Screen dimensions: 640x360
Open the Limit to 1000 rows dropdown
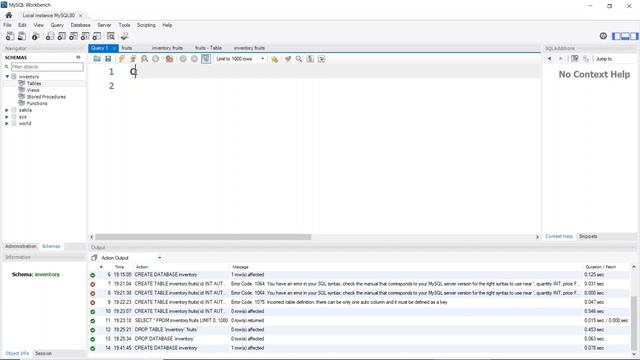coord(240,59)
